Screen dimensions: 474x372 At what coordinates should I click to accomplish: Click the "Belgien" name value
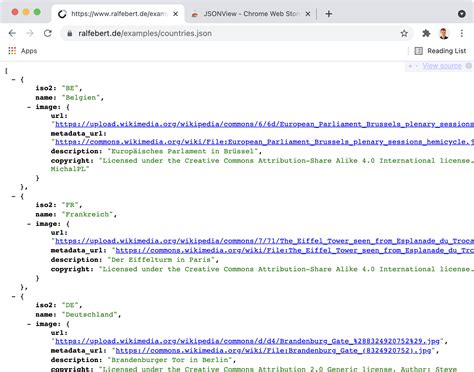coord(81,98)
